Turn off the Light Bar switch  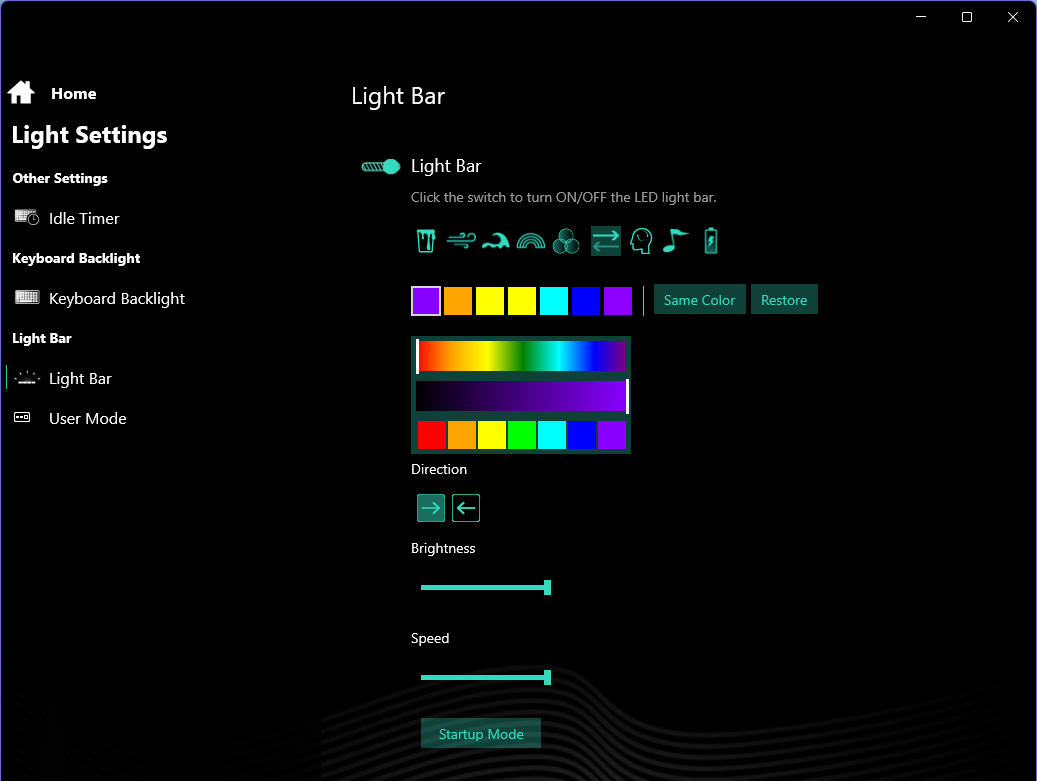(x=380, y=167)
